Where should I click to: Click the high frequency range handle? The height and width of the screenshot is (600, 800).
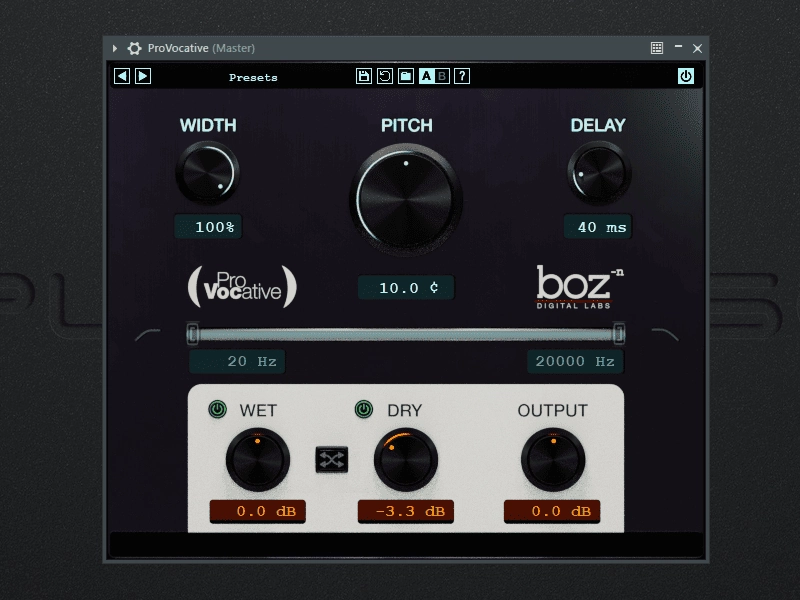619,334
